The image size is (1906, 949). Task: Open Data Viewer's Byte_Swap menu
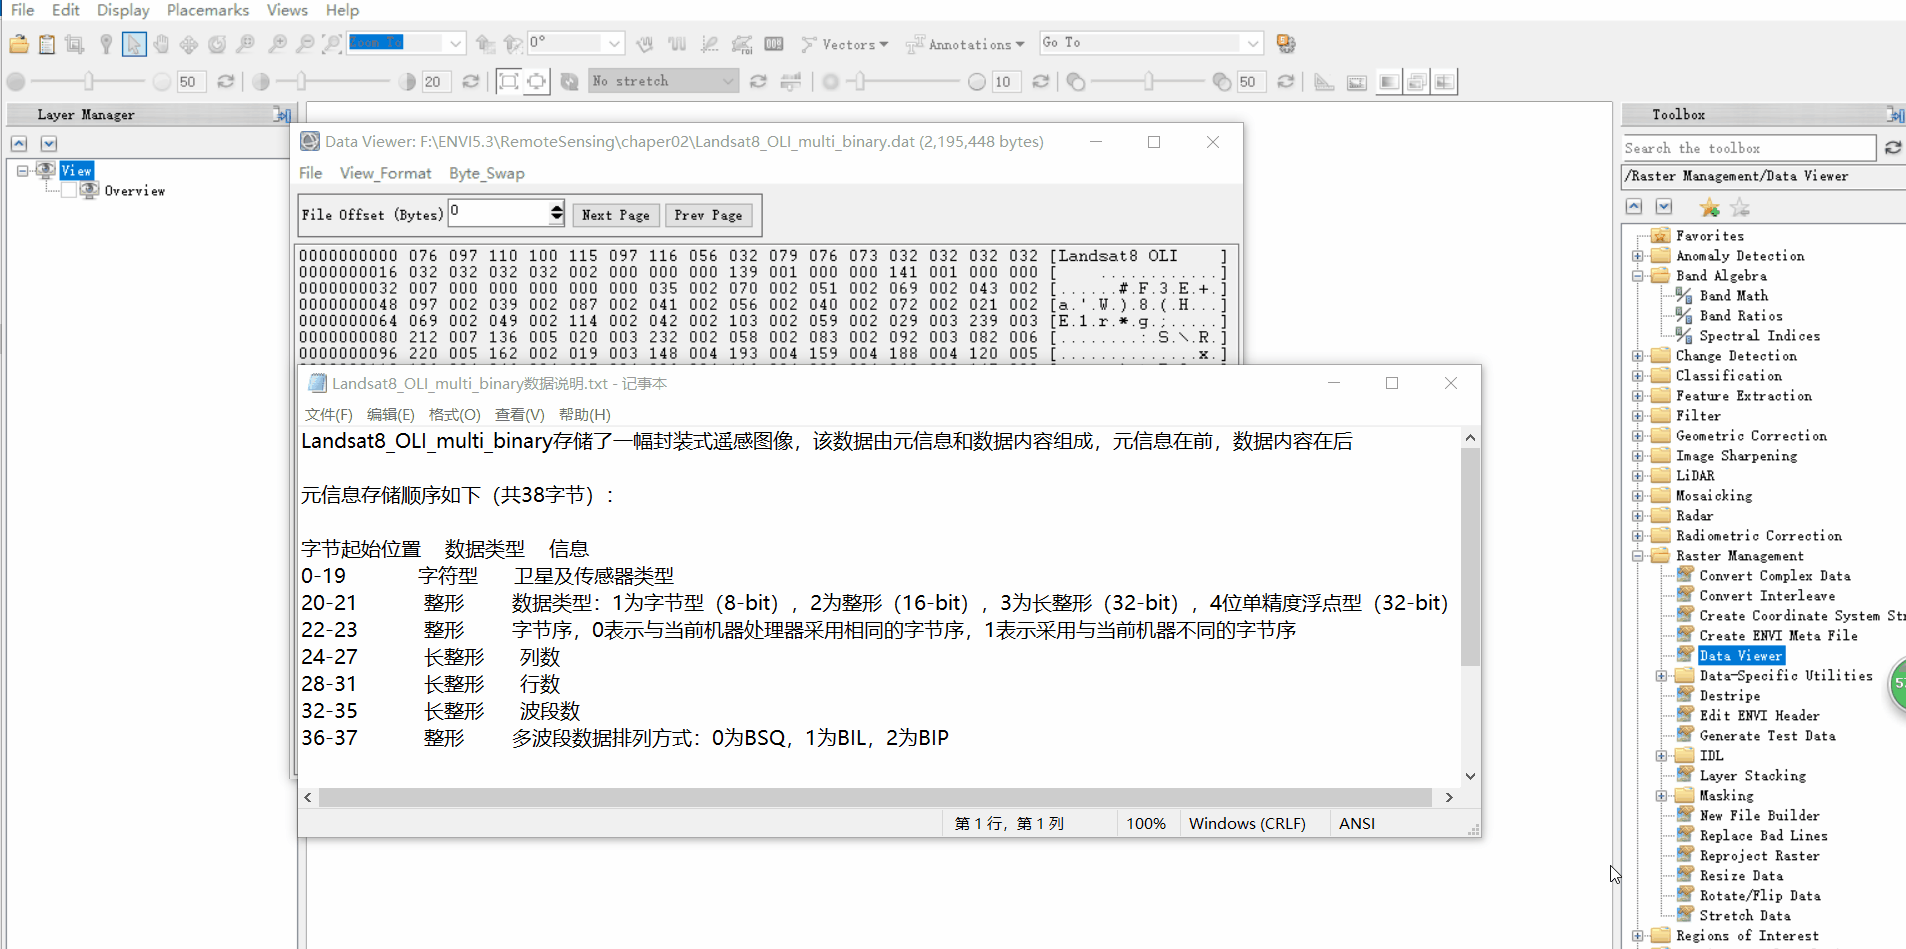[486, 173]
